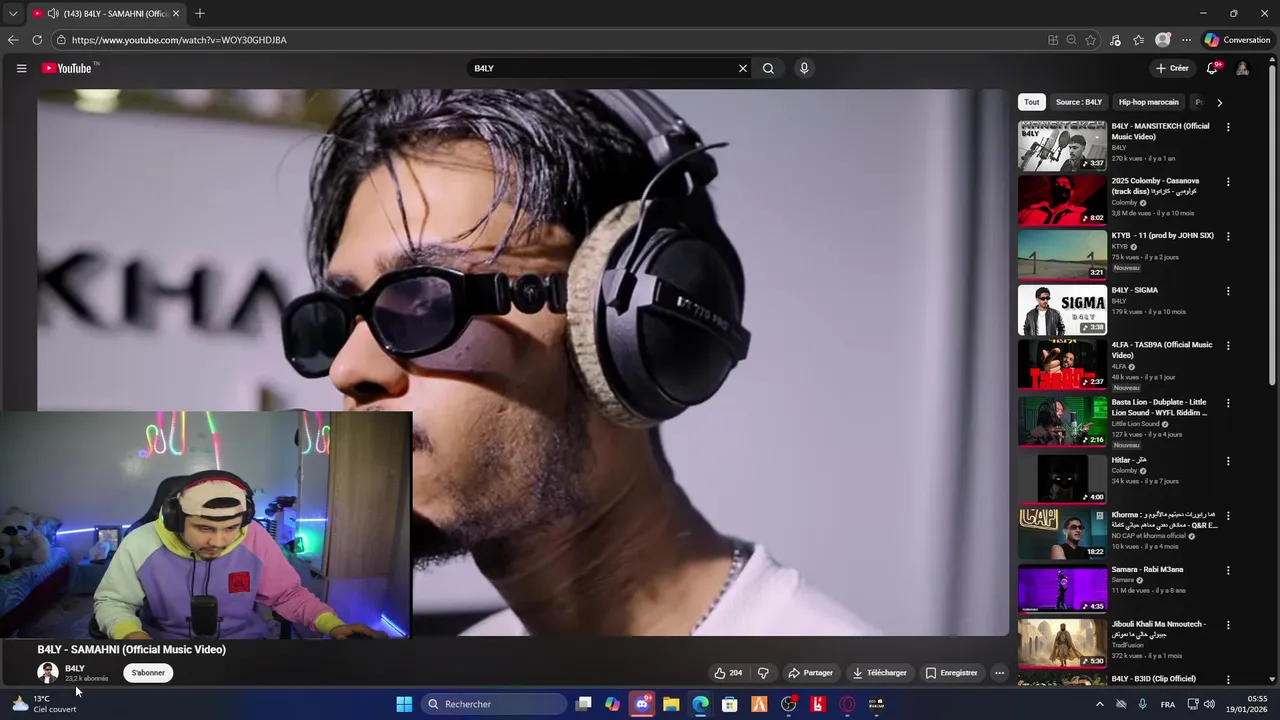
Task: Click the S'abonner subscribe button
Action: [148, 673]
